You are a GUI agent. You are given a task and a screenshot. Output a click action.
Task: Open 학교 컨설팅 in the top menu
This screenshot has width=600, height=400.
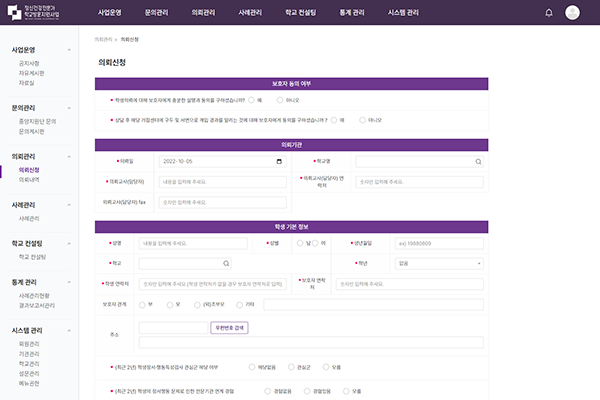300,13
